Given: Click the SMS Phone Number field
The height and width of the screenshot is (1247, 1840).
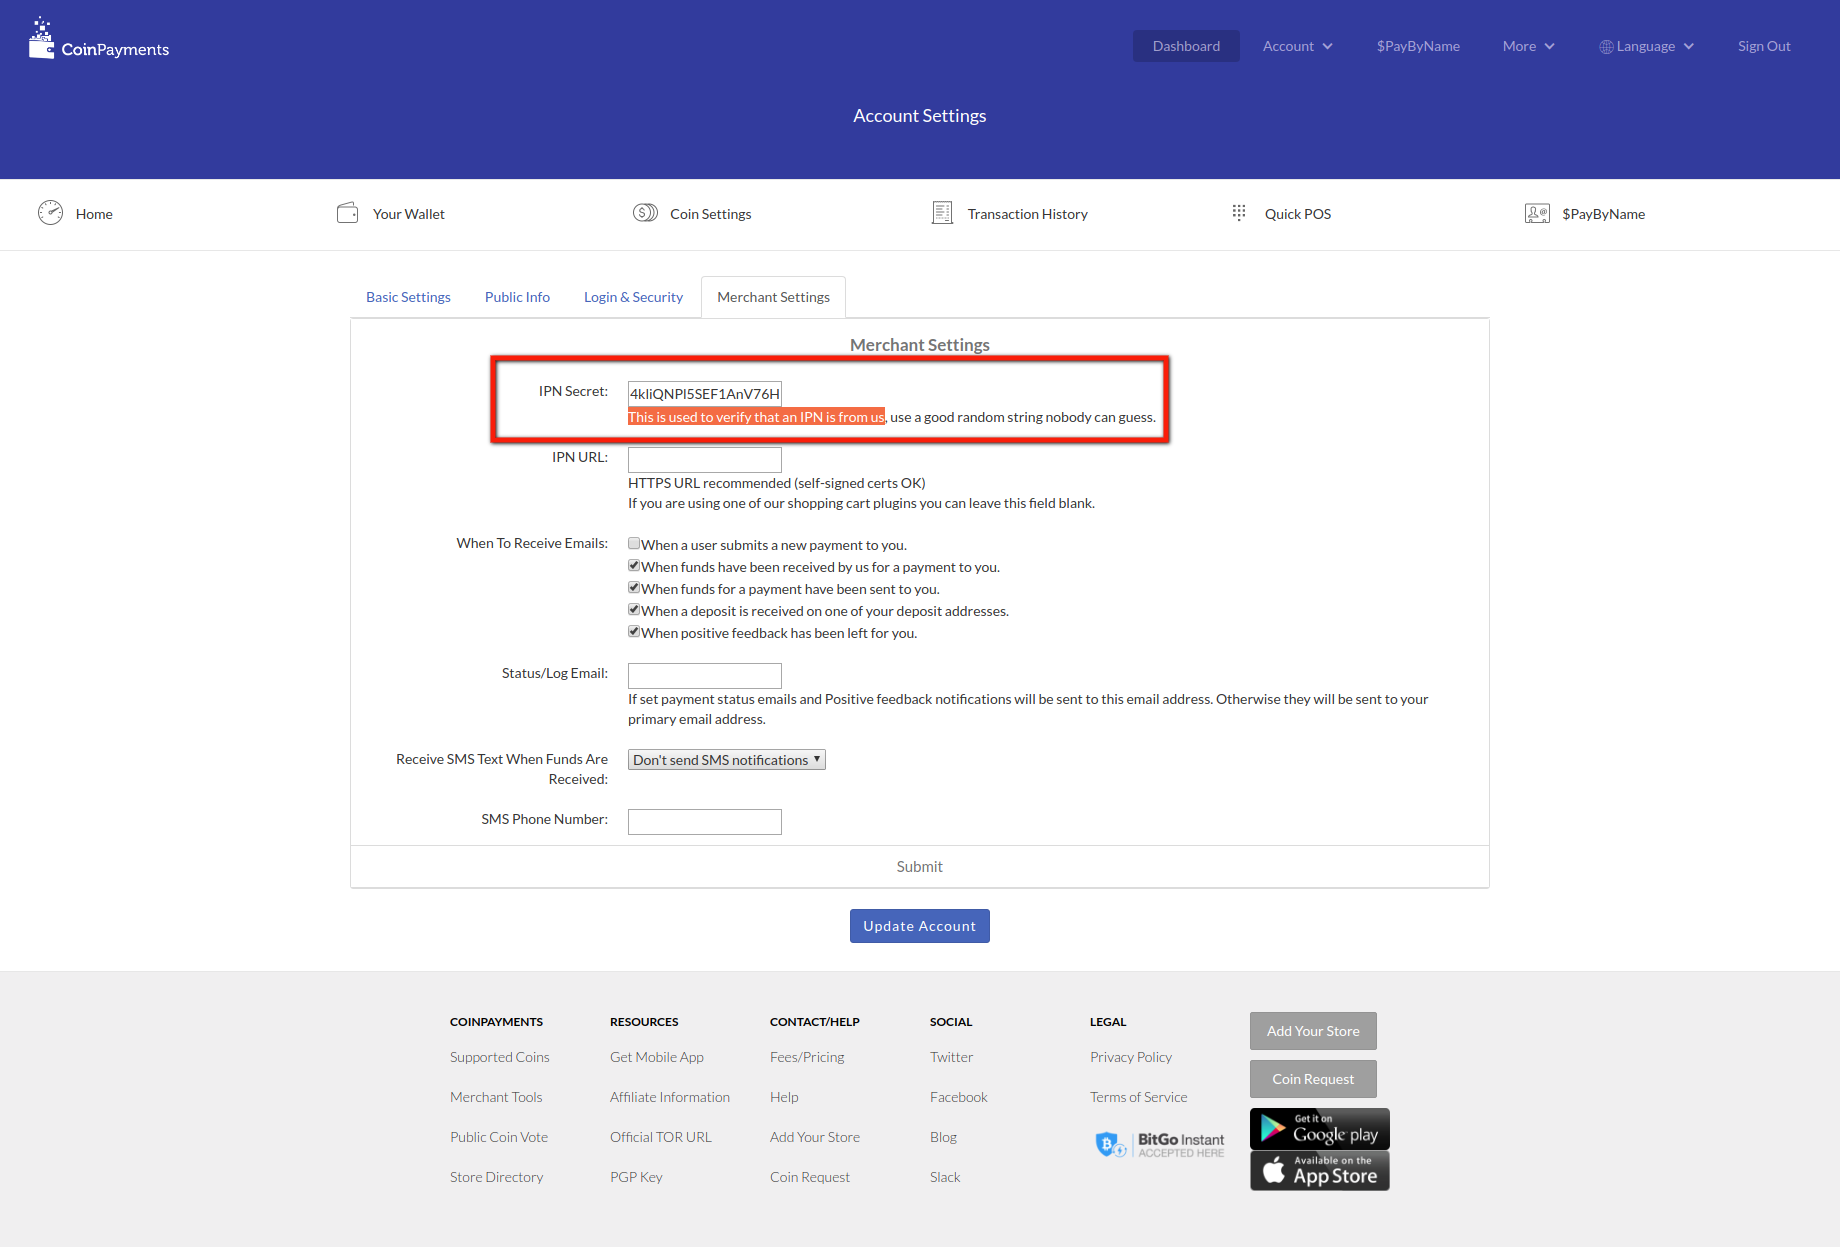Looking at the screenshot, I should tap(705, 822).
